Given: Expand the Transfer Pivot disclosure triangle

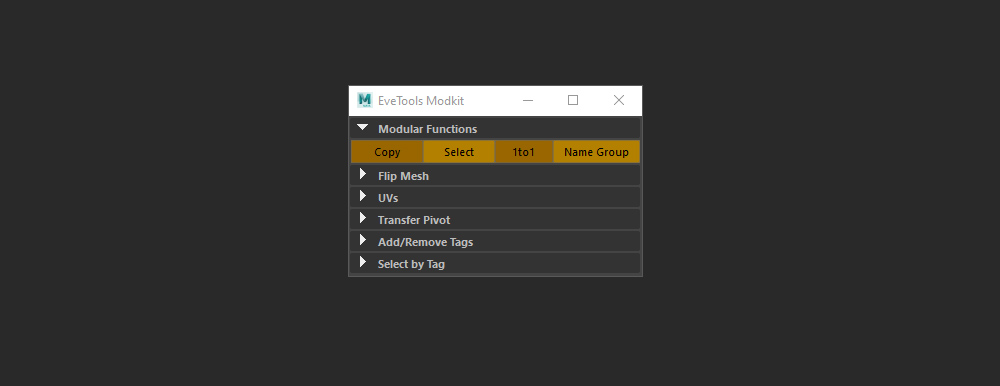Looking at the screenshot, I should tap(363, 218).
